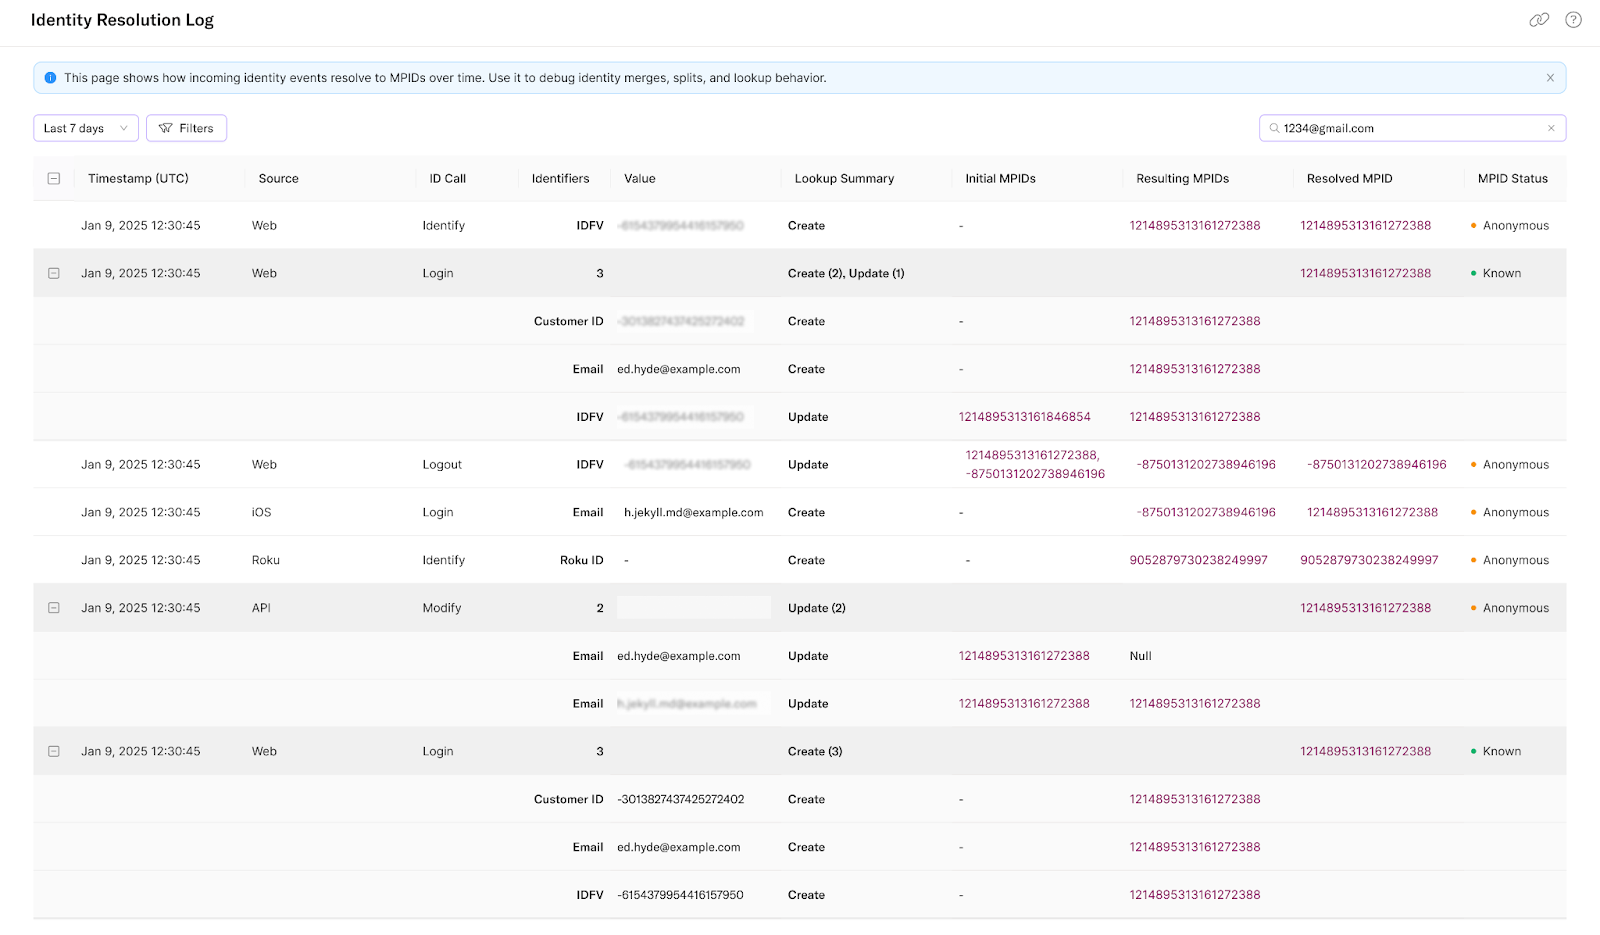Click the copy page link icon
This screenshot has width=1600, height=935.
pyautogui.click(x=1538, y=19)
